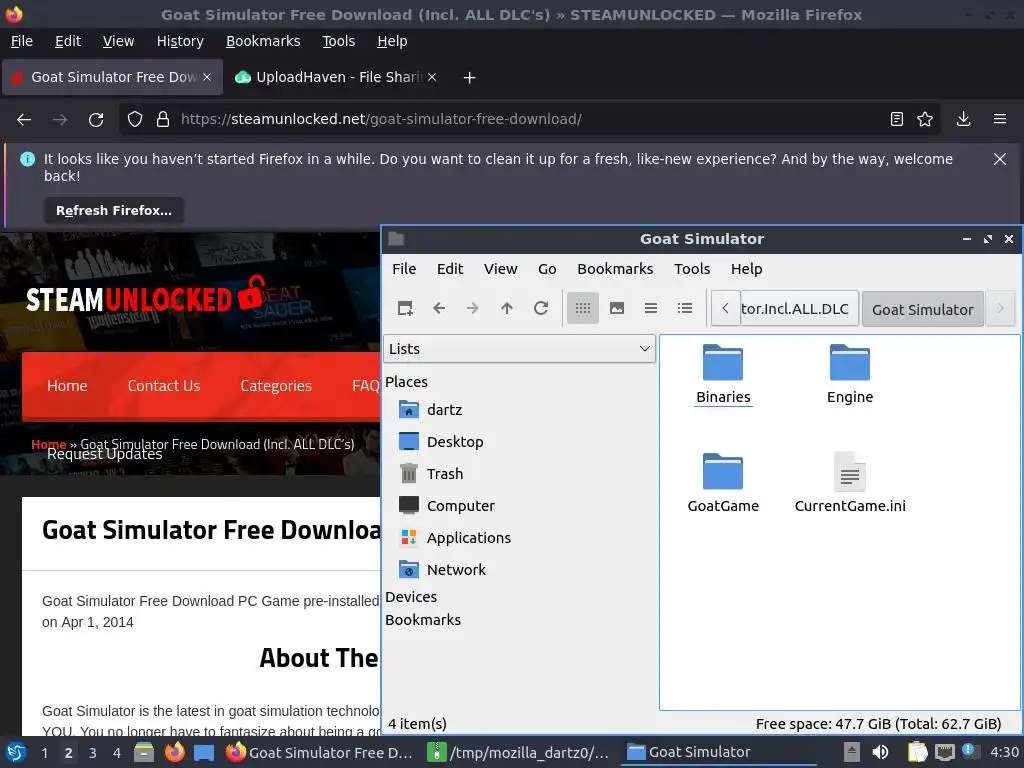The image size is (1024, 768).
Task: Switch to the UploadHaven - File Sharing tab
Action: click(x=336, y=77)
